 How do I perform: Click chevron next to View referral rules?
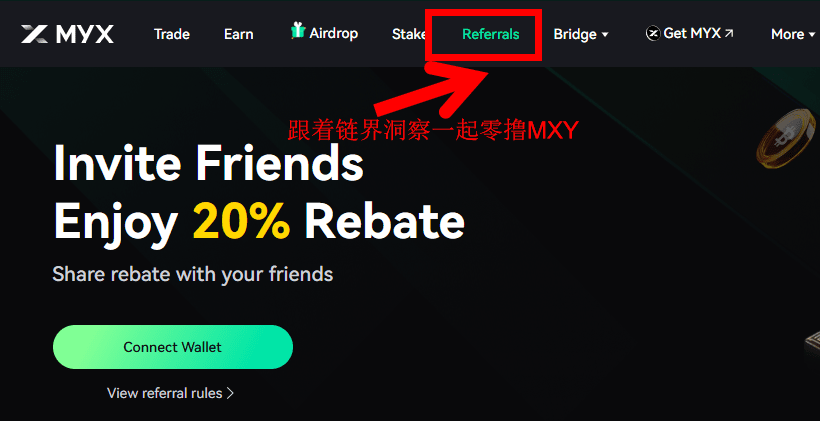[230, 393]
